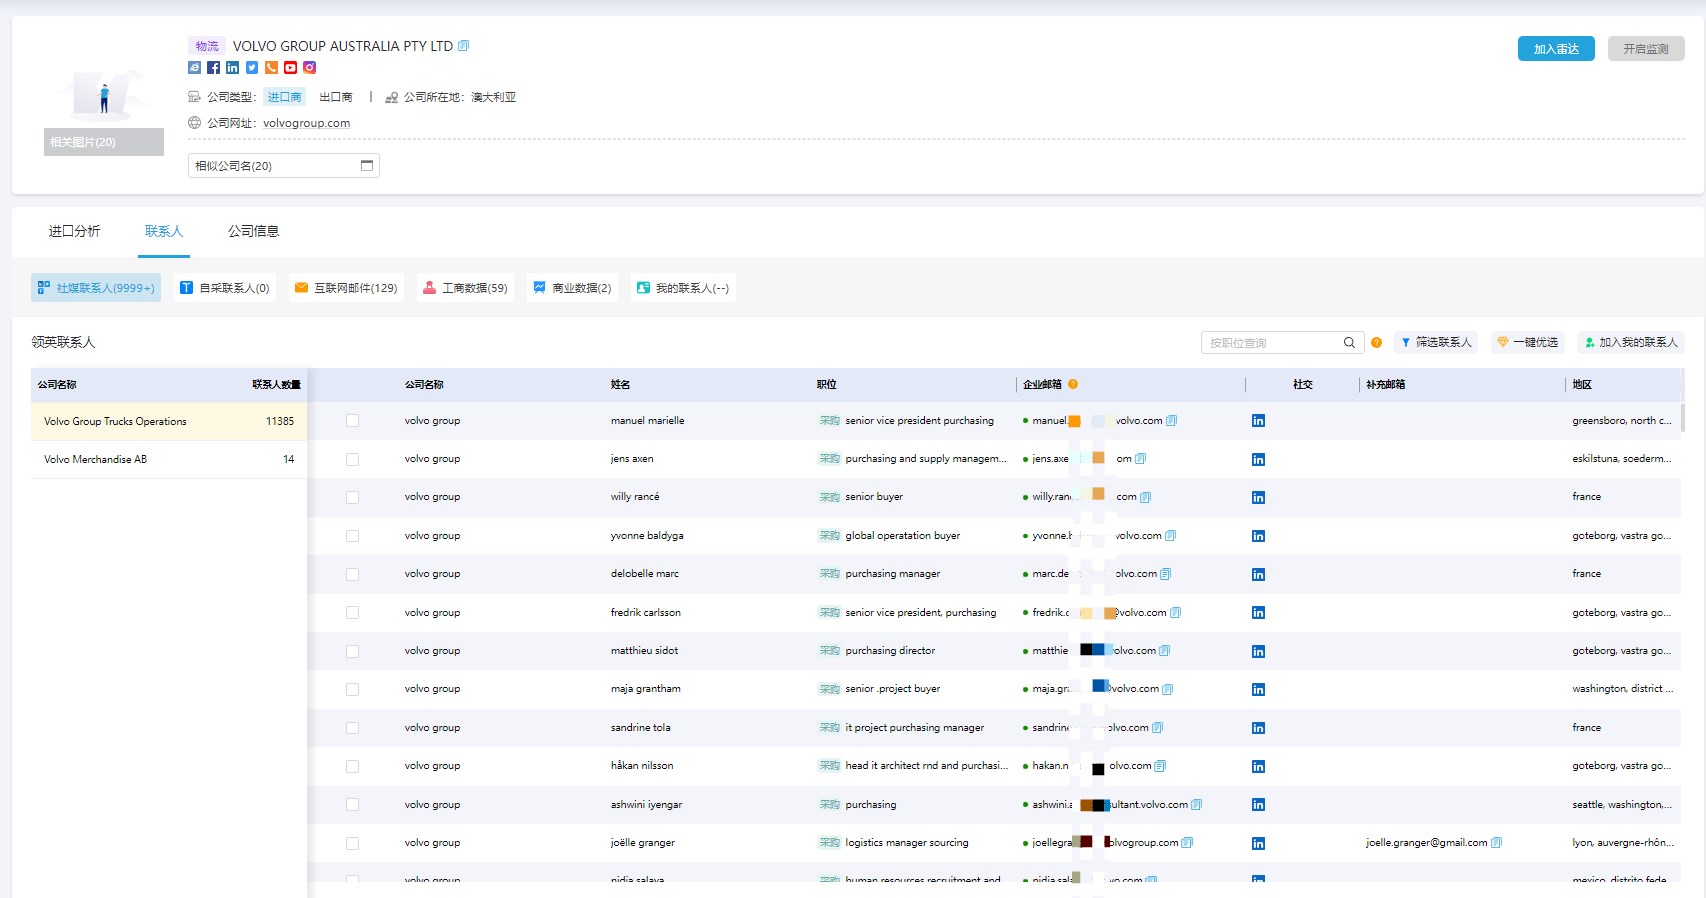1706x898 pixels.
Task: Select Volvo Merchandise AB row
Action: [169, 460]
